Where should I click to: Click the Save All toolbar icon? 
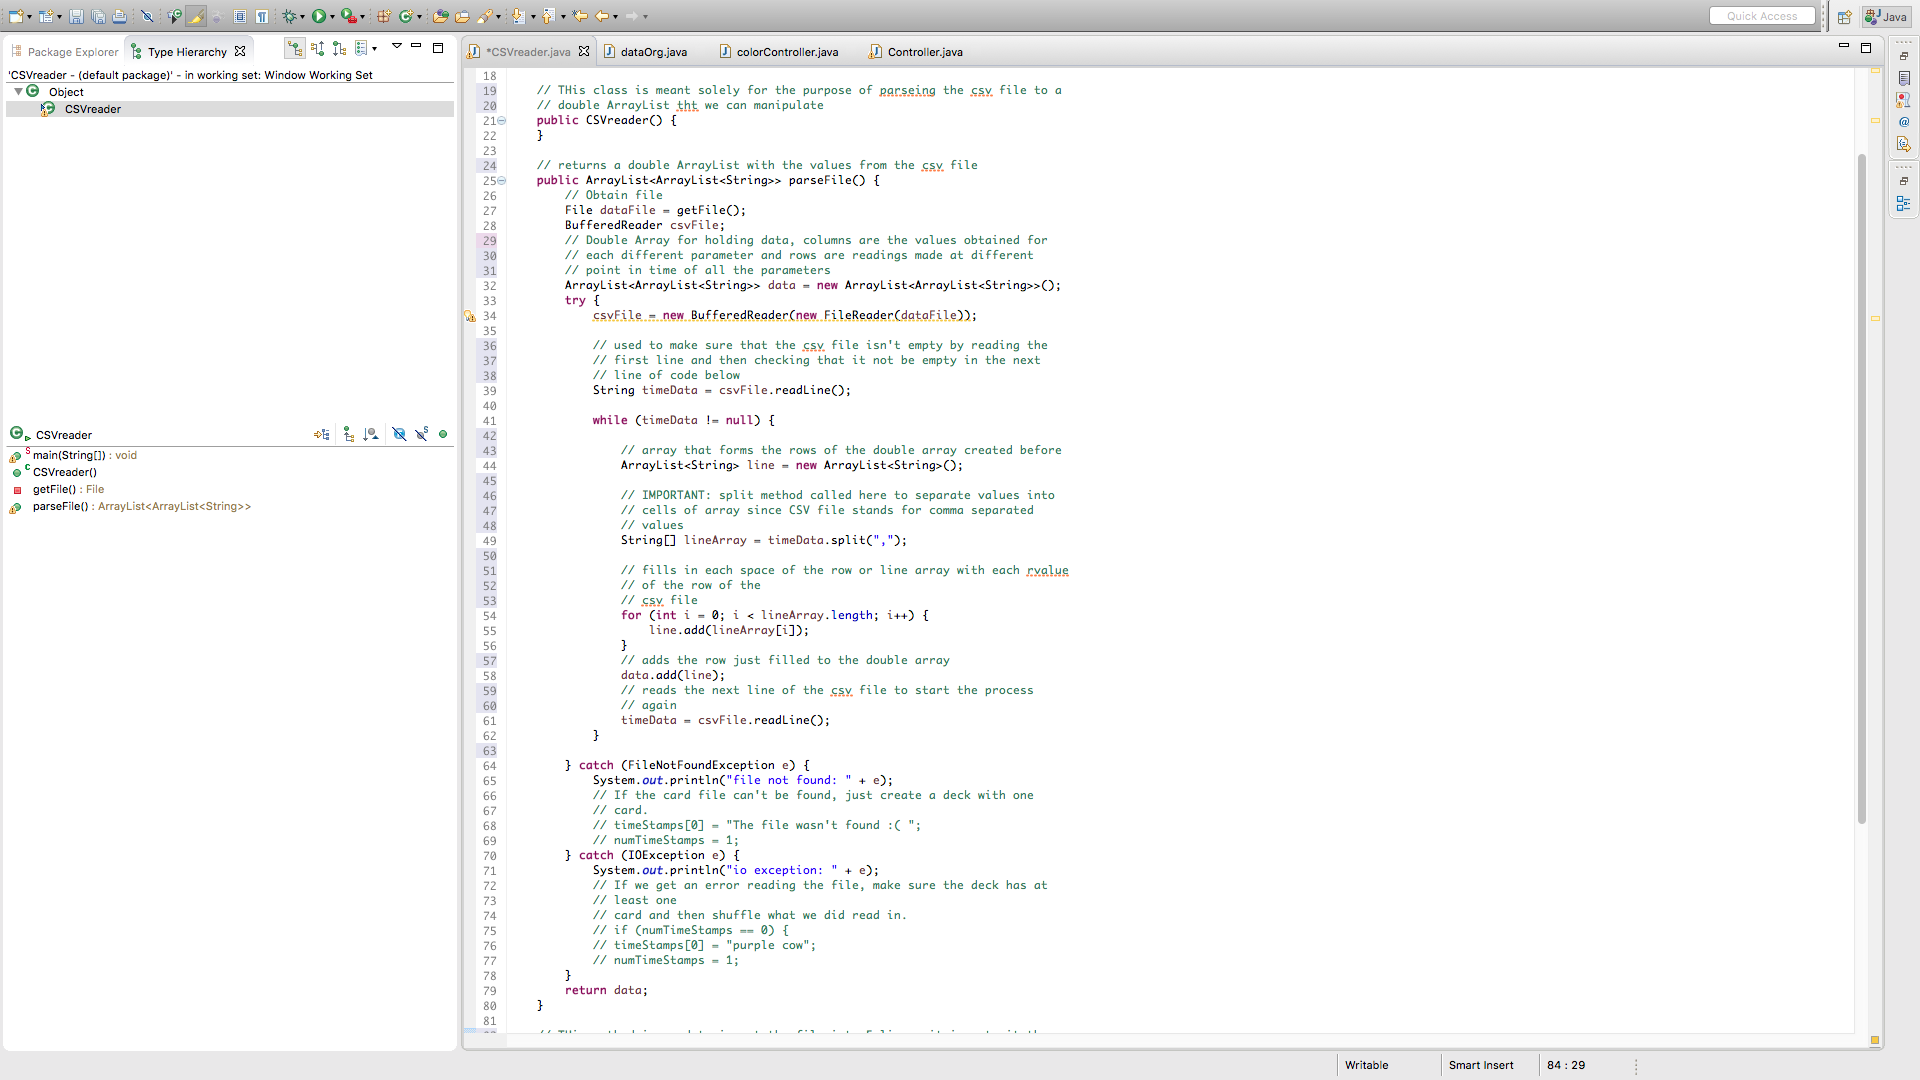tap(99, 16)
